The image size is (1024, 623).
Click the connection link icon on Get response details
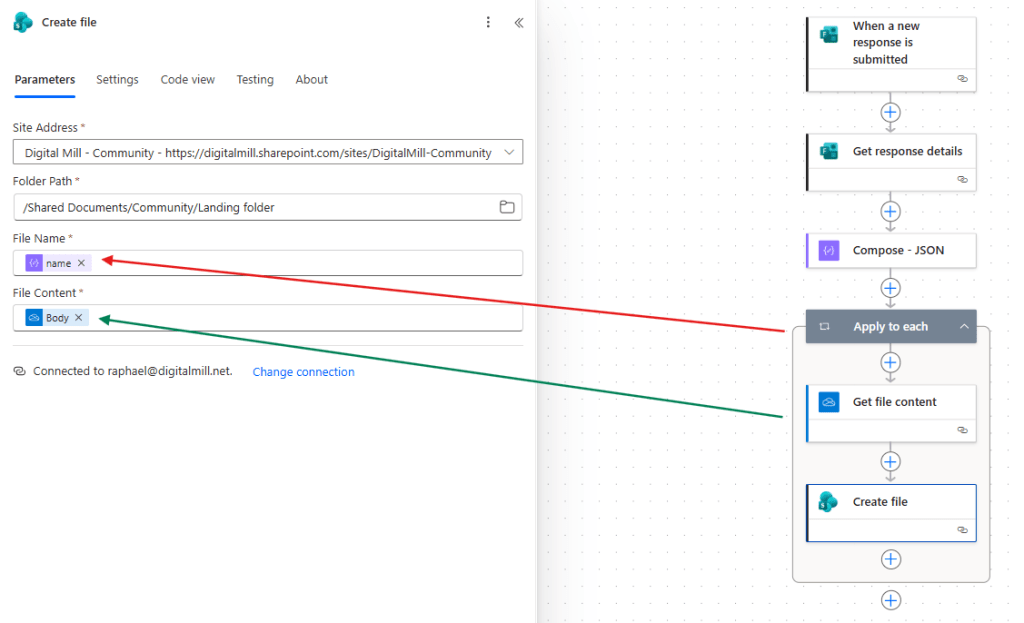[x=962, y=180]
